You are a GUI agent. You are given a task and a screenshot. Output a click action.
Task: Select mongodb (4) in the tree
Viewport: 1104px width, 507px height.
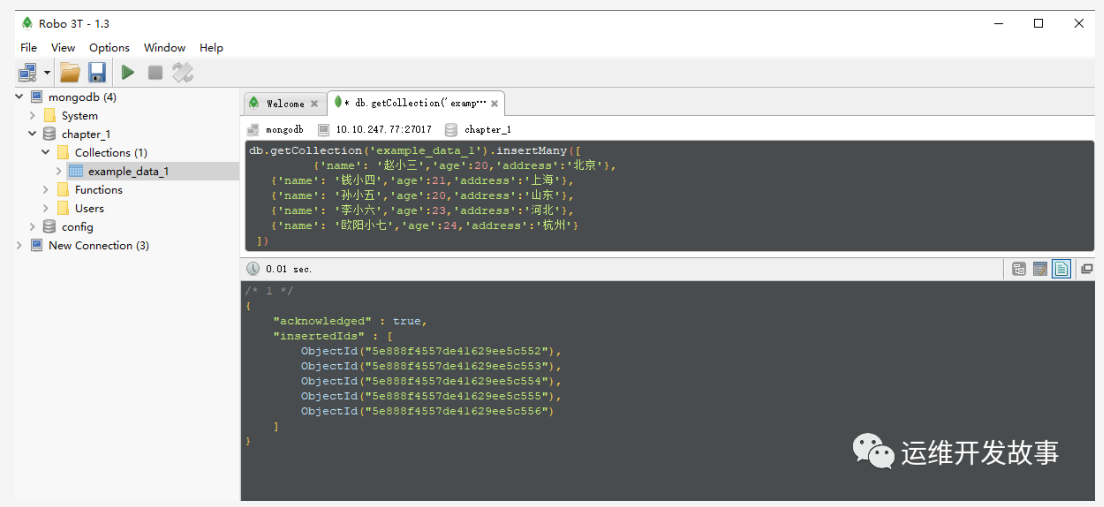pyautogui.click(x=82, y=96)
